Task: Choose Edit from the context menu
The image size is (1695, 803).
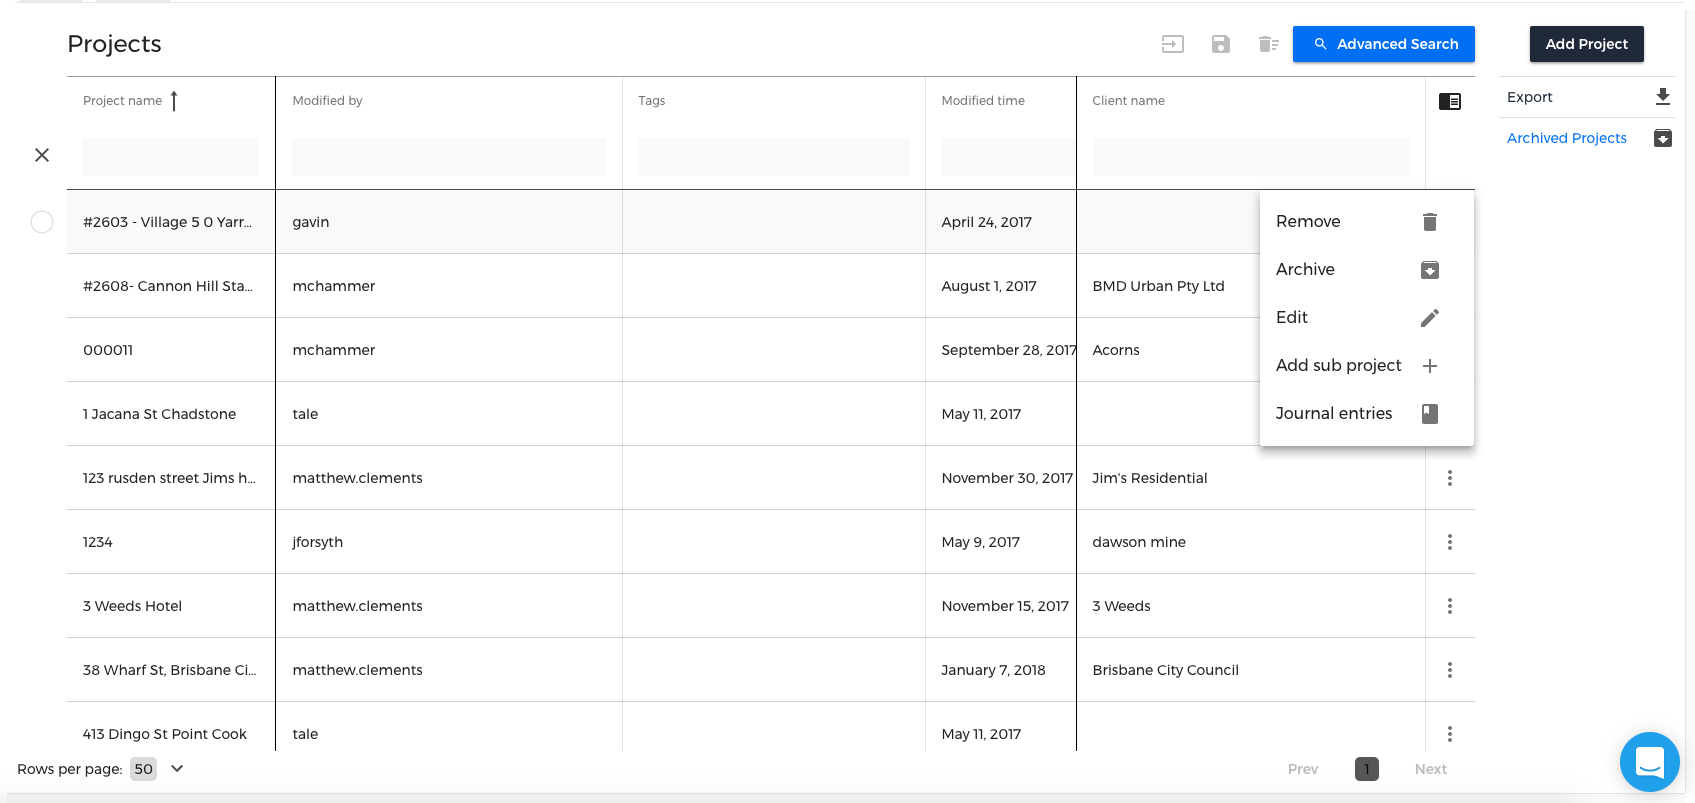Action: [1367, 318]
